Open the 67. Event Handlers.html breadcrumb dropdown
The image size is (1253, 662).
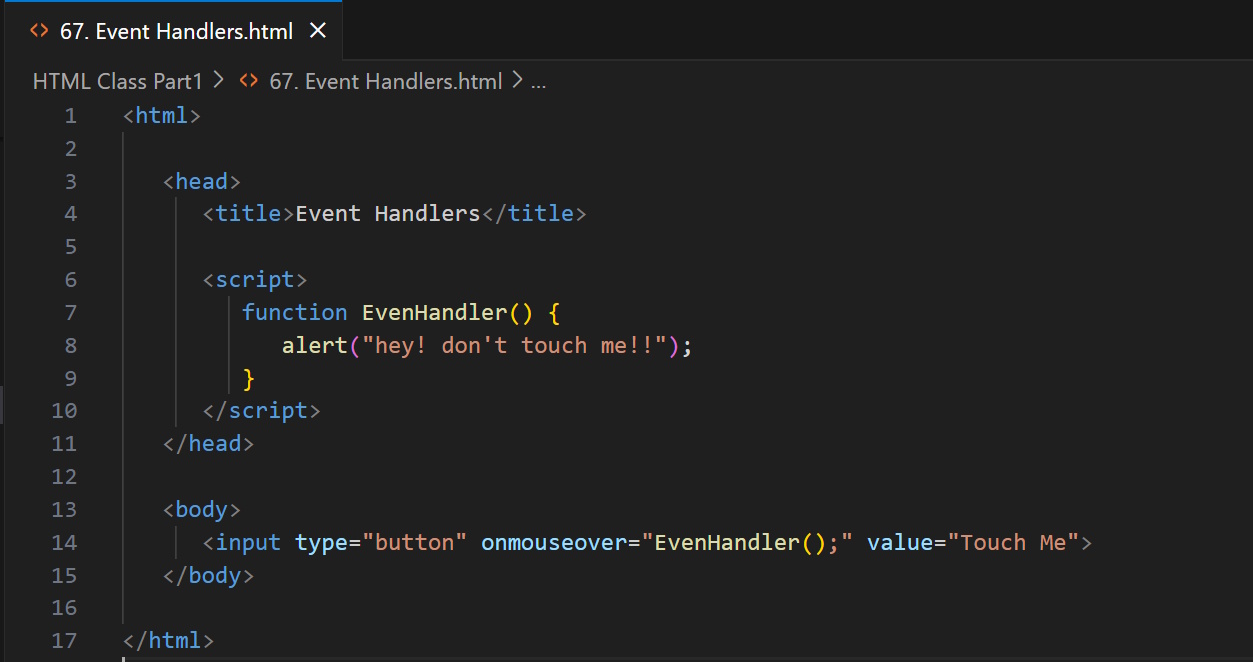click(x=385, y=81)
